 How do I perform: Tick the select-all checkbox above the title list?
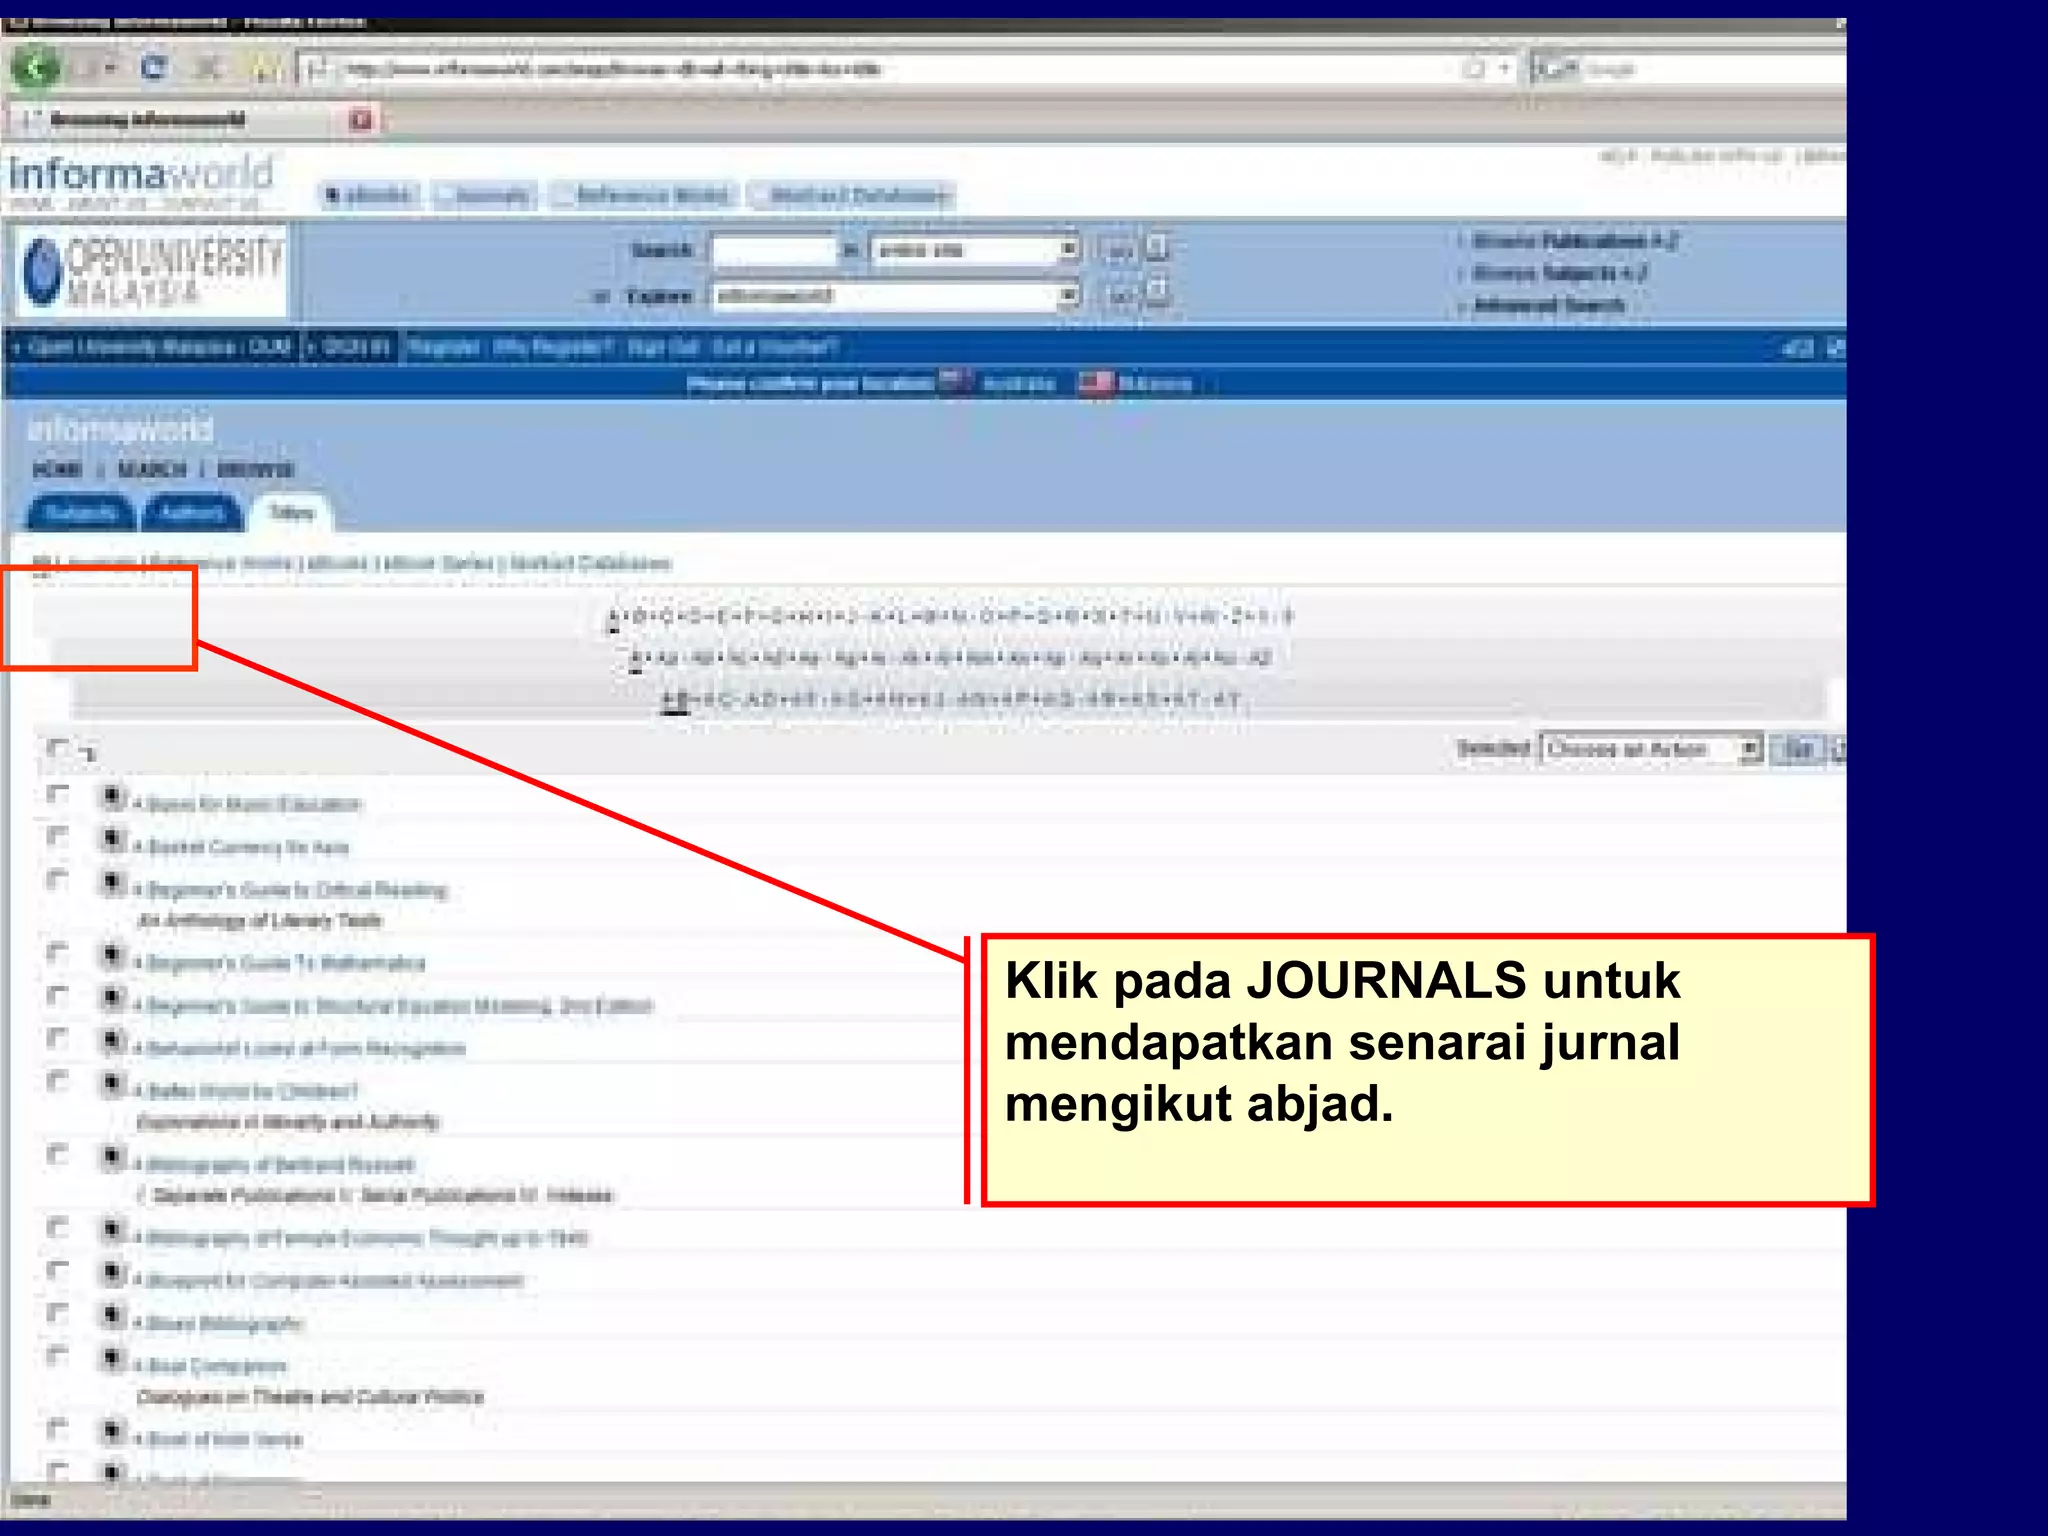58,748
